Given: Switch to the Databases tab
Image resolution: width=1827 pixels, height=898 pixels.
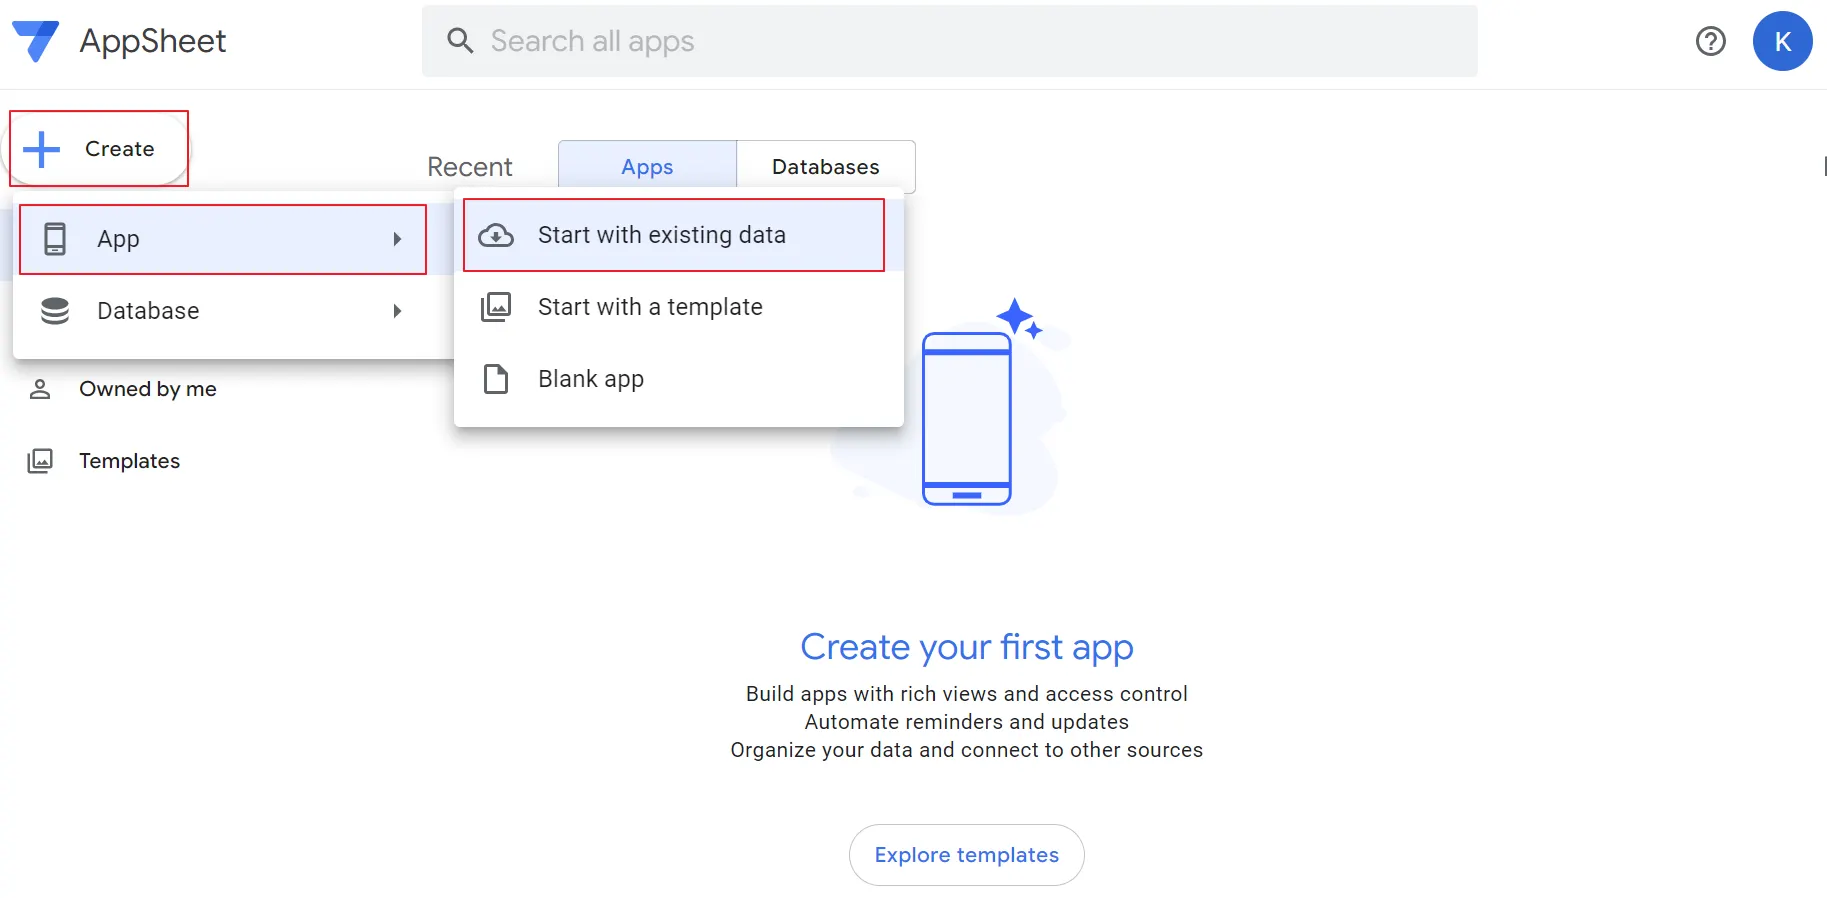Looking at the screenshot, I should (x=825, y=167).
